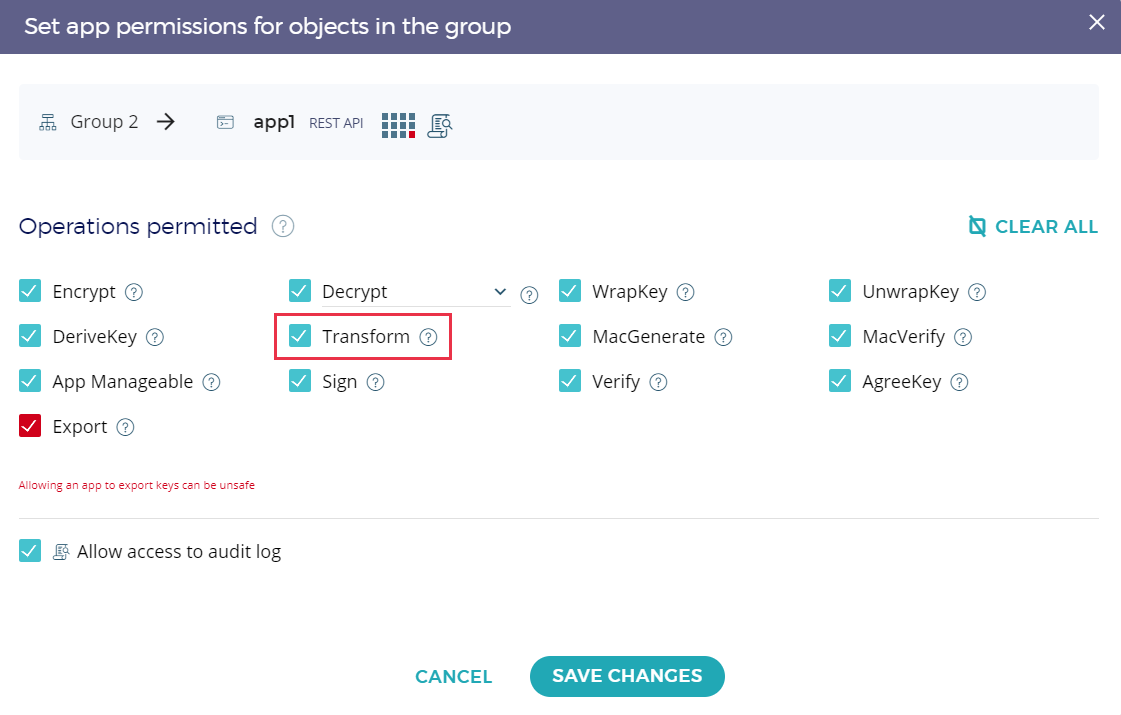Click the help icon next to Encrypt
Screen dimensions: 1121x715
click(x=134, y=292)
